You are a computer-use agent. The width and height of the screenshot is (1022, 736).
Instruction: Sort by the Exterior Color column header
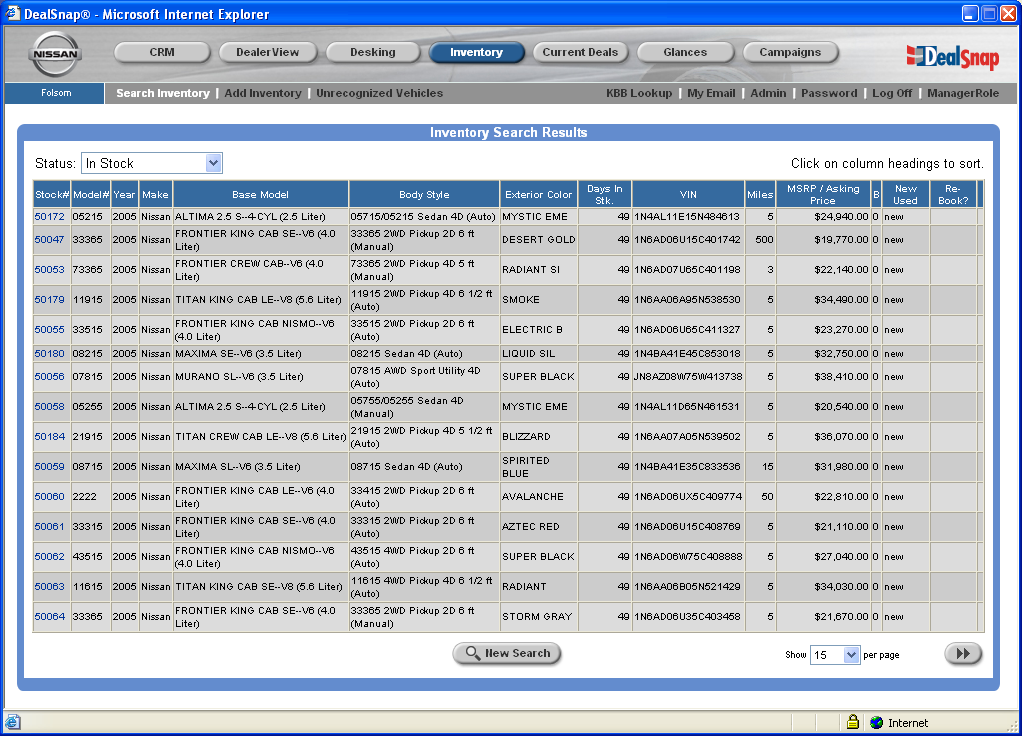(538, 195)
